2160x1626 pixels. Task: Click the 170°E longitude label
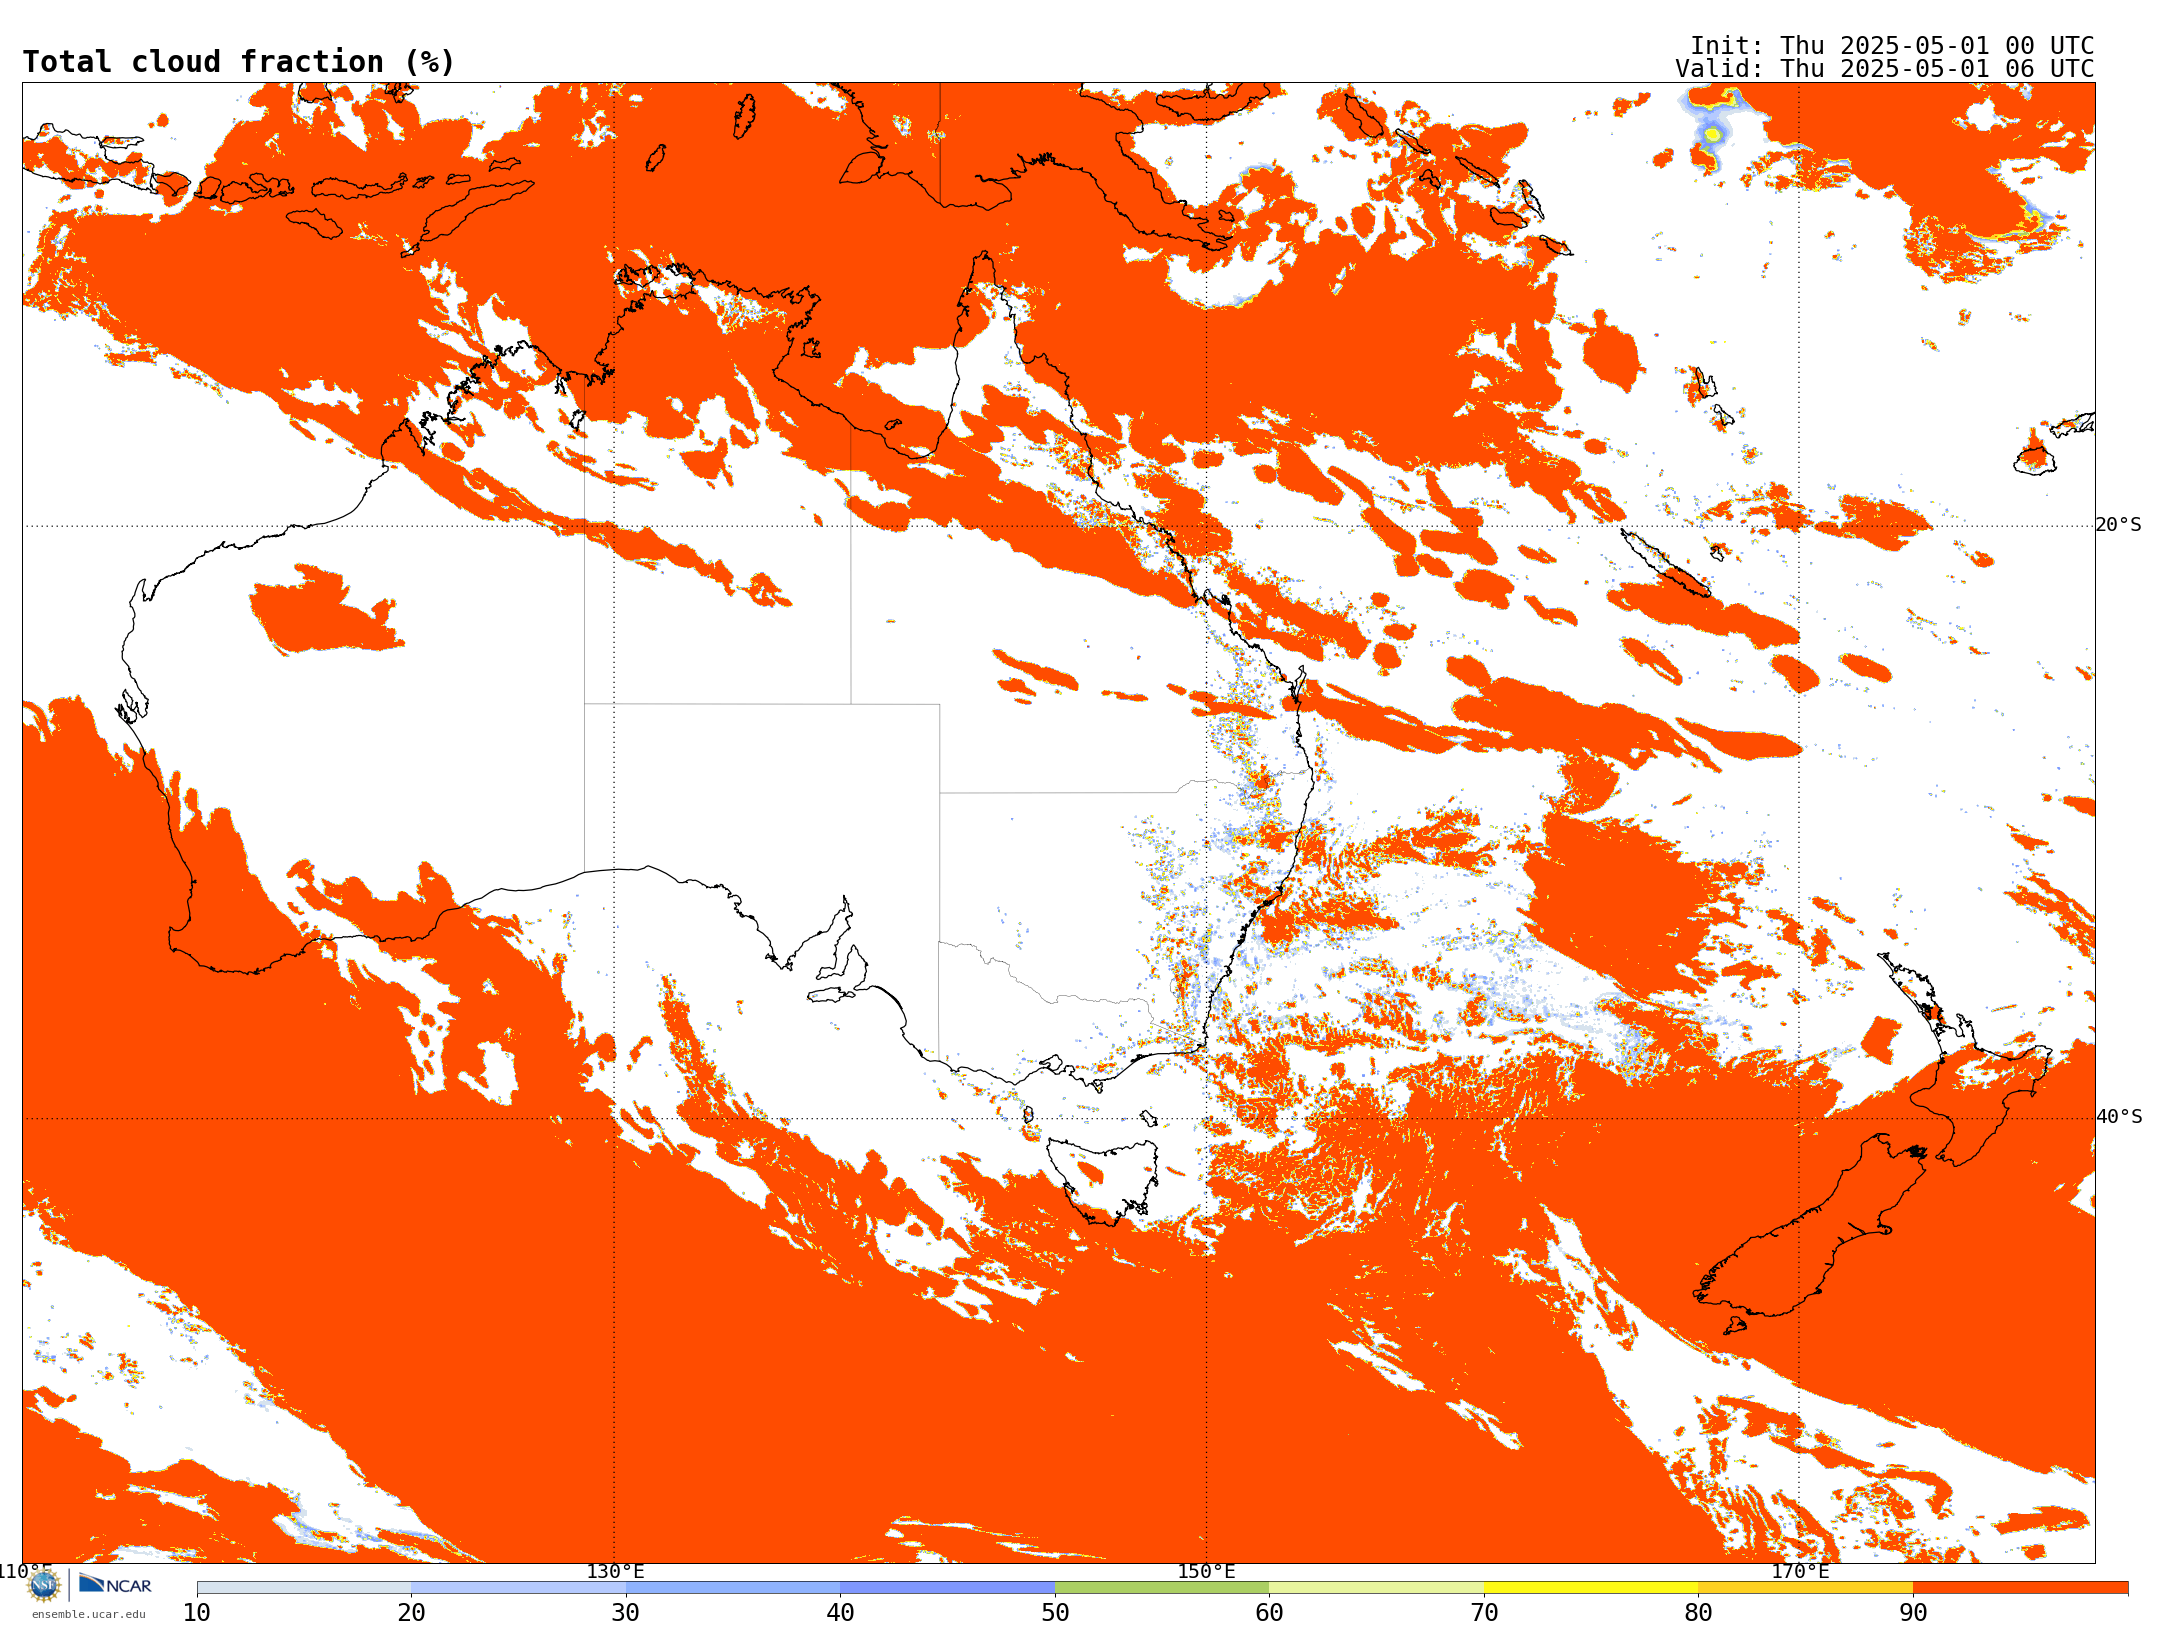point(1800,1571)
